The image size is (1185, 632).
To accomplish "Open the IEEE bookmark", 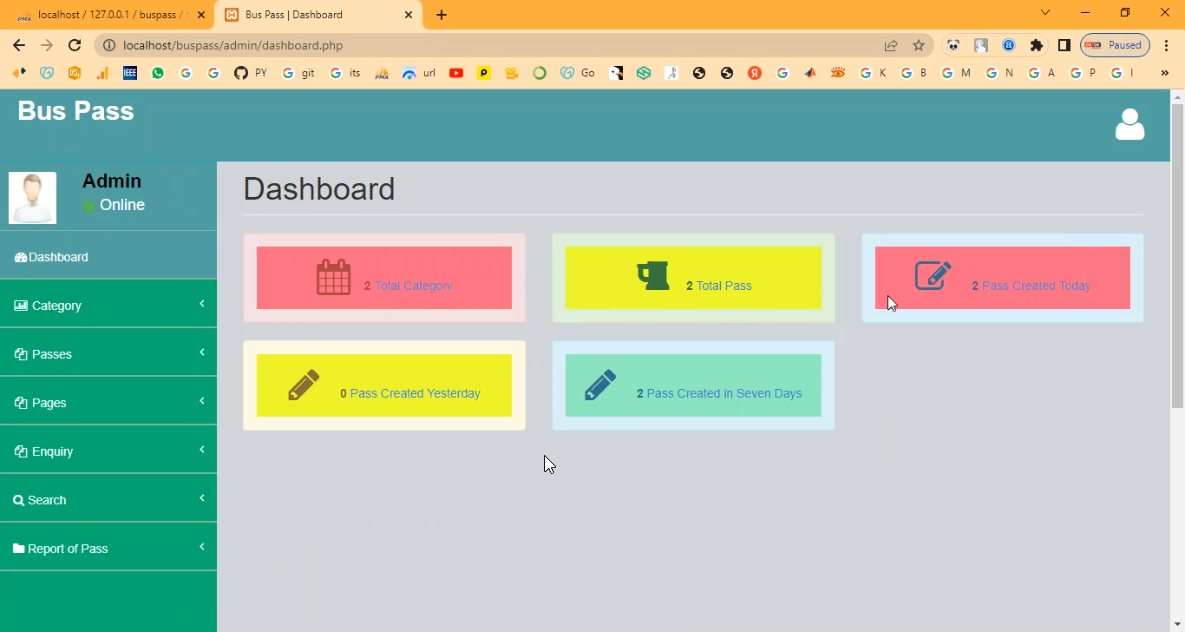I will pos(130,73).
